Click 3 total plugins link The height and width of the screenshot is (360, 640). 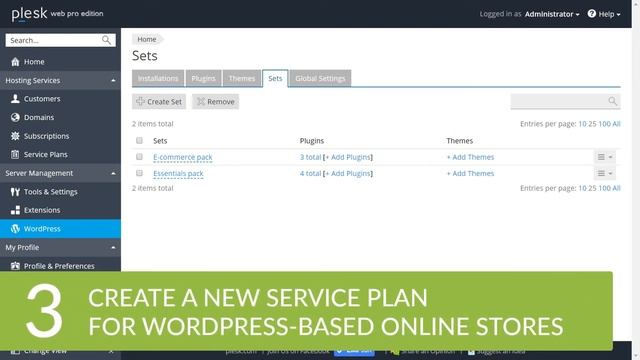point(311,157)
